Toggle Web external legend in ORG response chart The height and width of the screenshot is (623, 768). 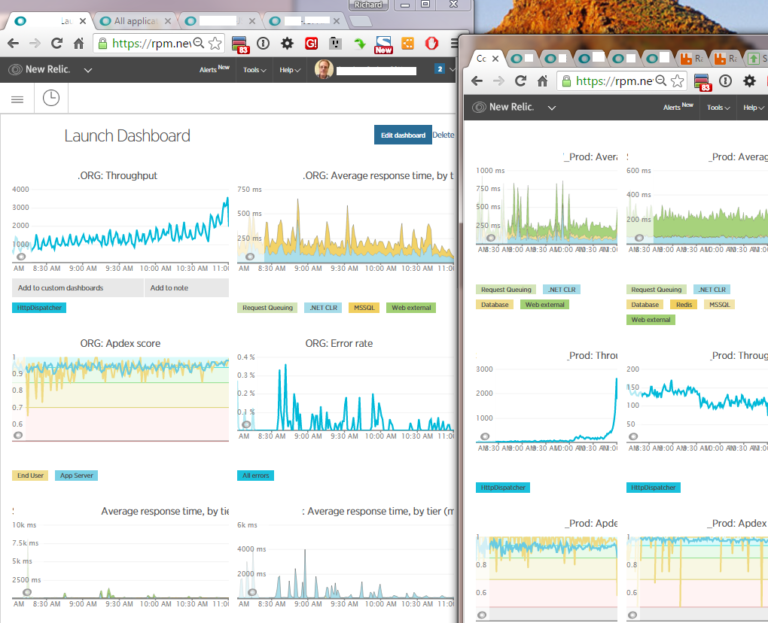click(411, 308)
